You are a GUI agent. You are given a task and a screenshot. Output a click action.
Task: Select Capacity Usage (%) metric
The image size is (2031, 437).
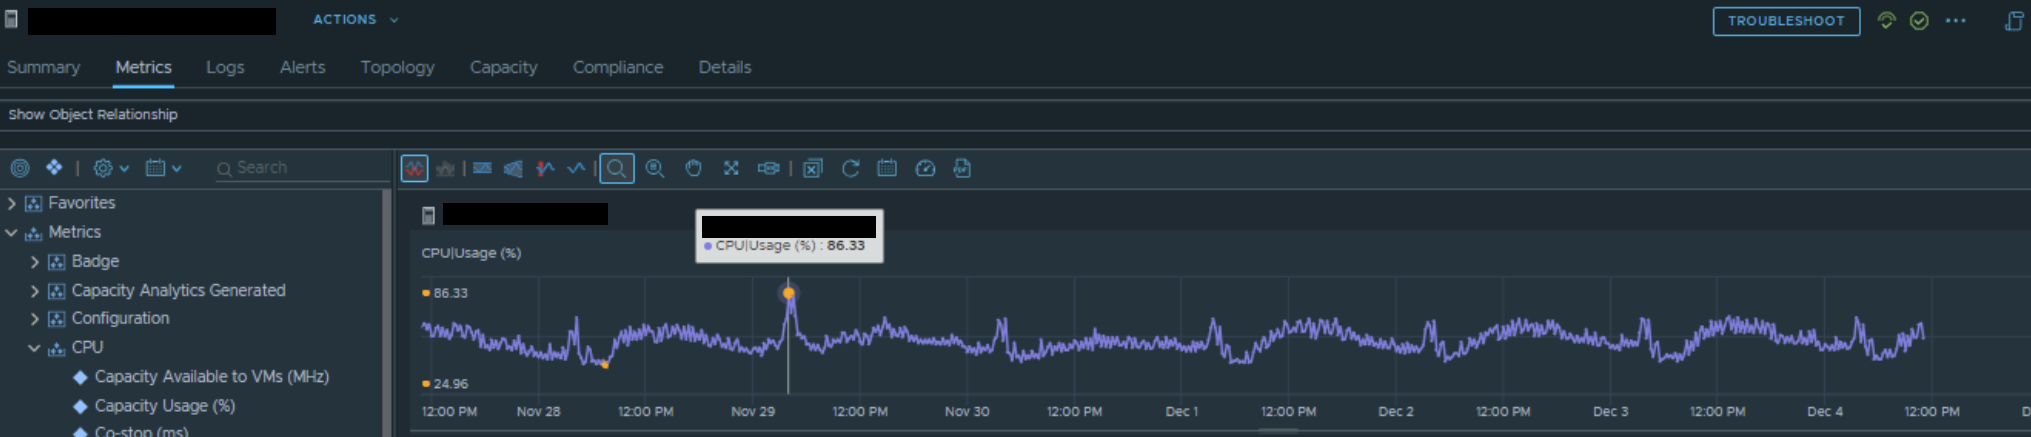(x=164, y=406)
